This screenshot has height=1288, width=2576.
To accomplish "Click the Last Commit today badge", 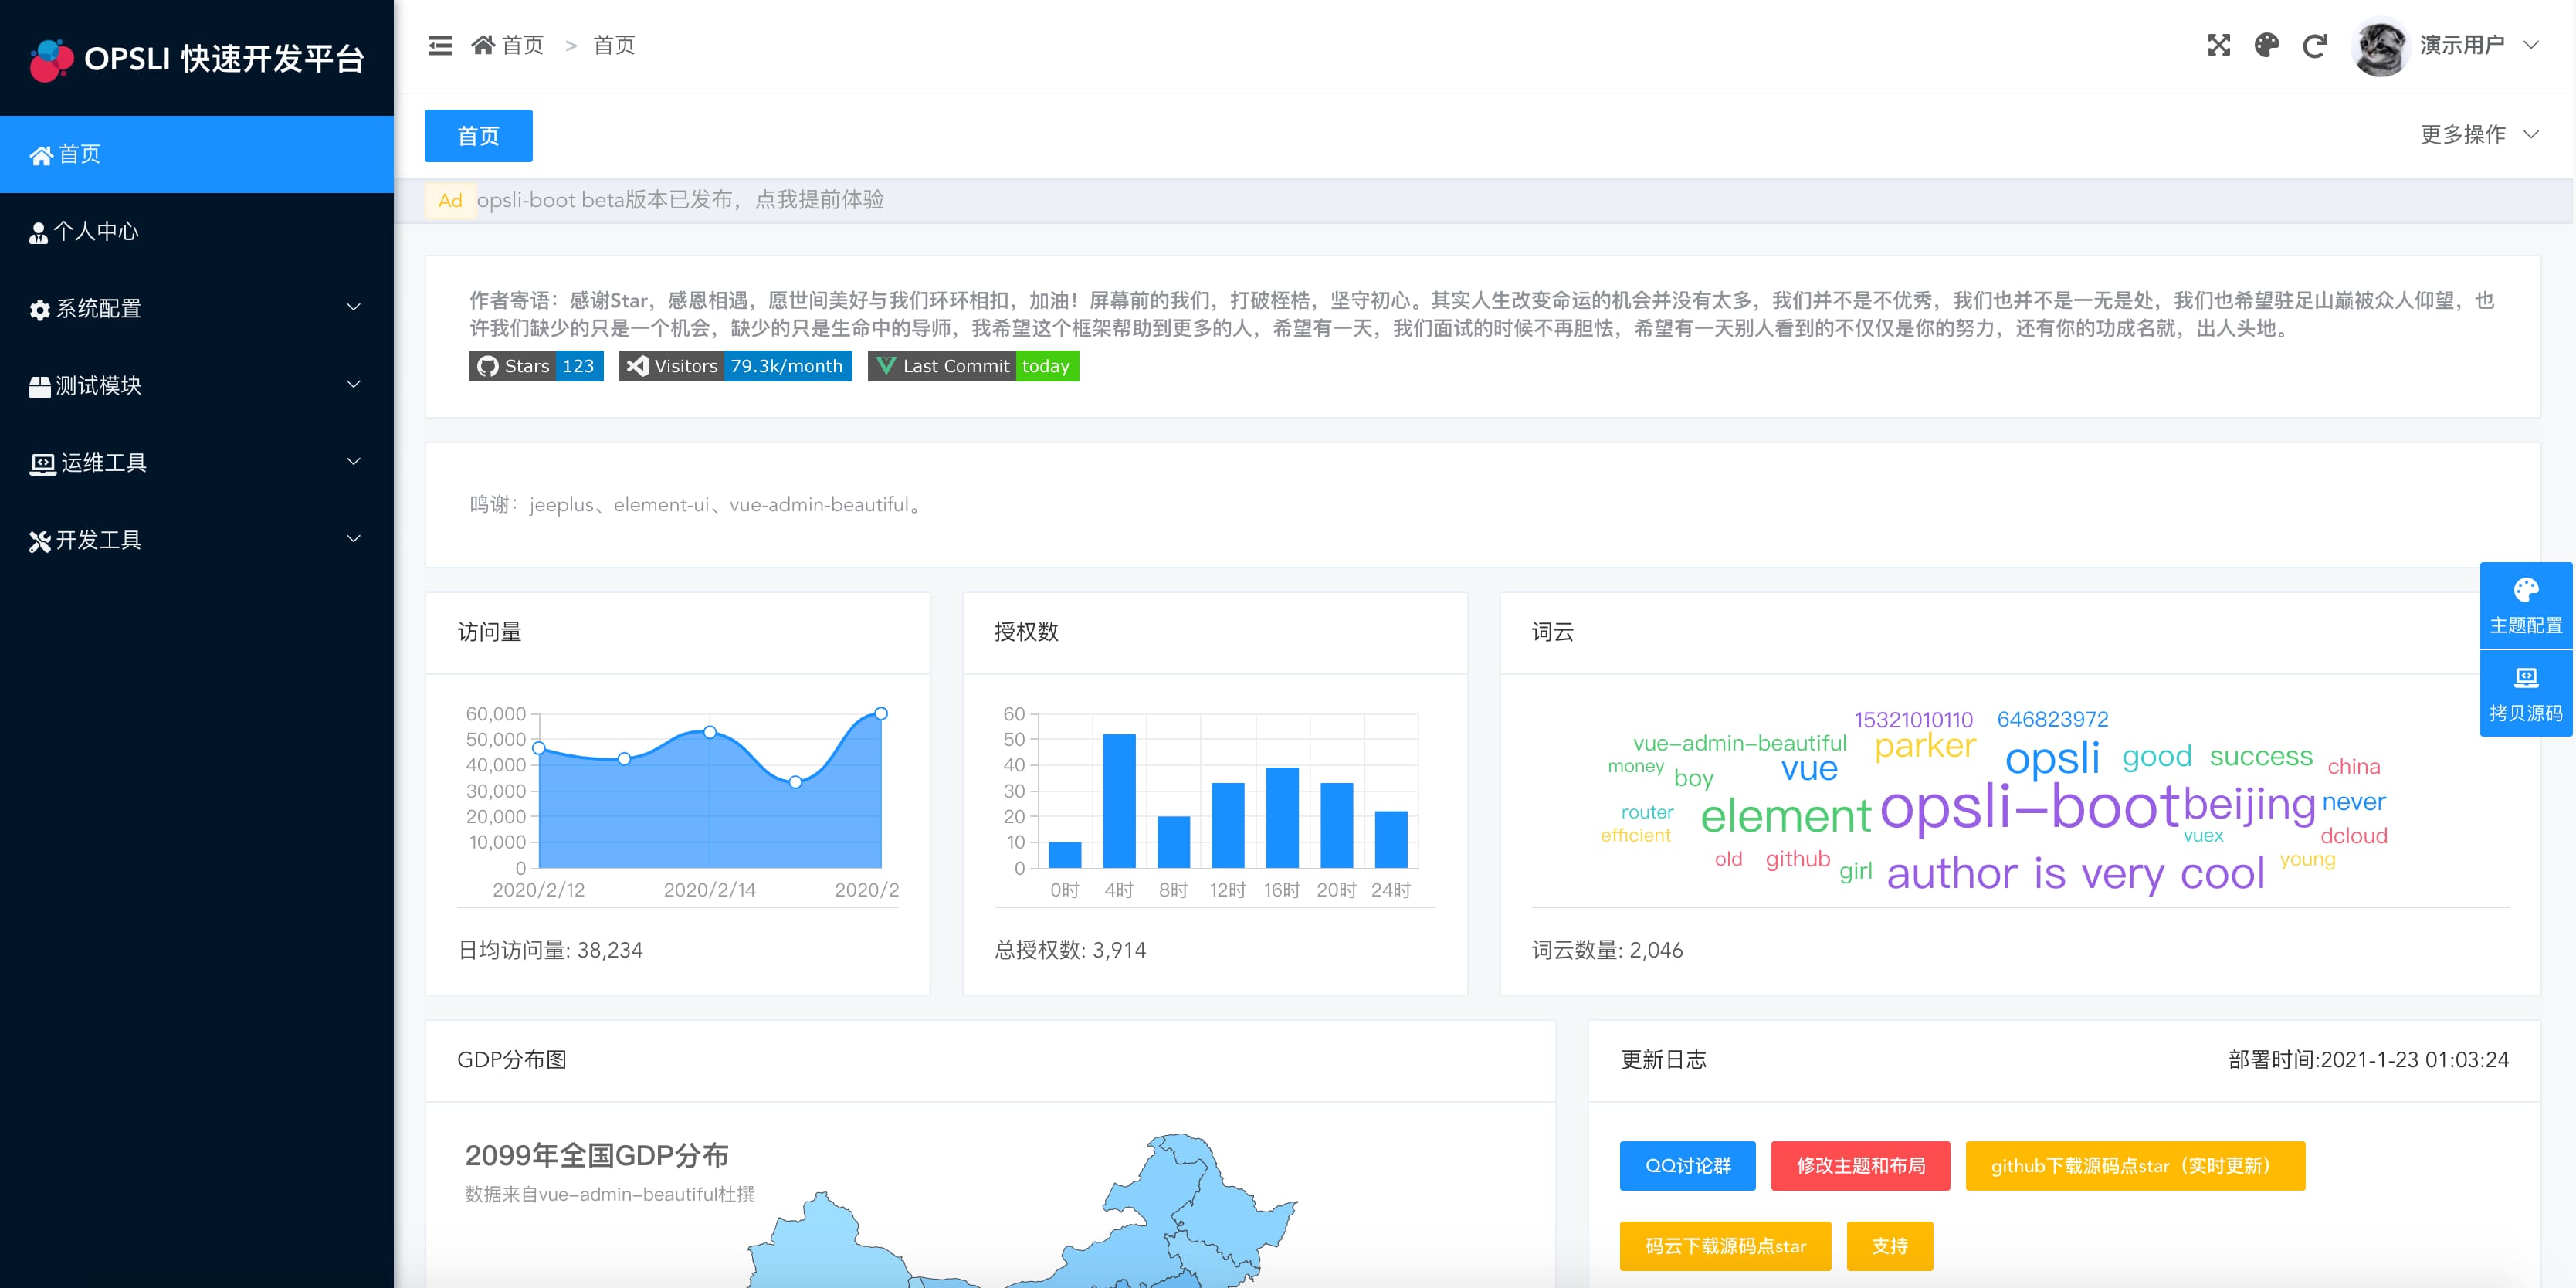I will click(973, 366).
